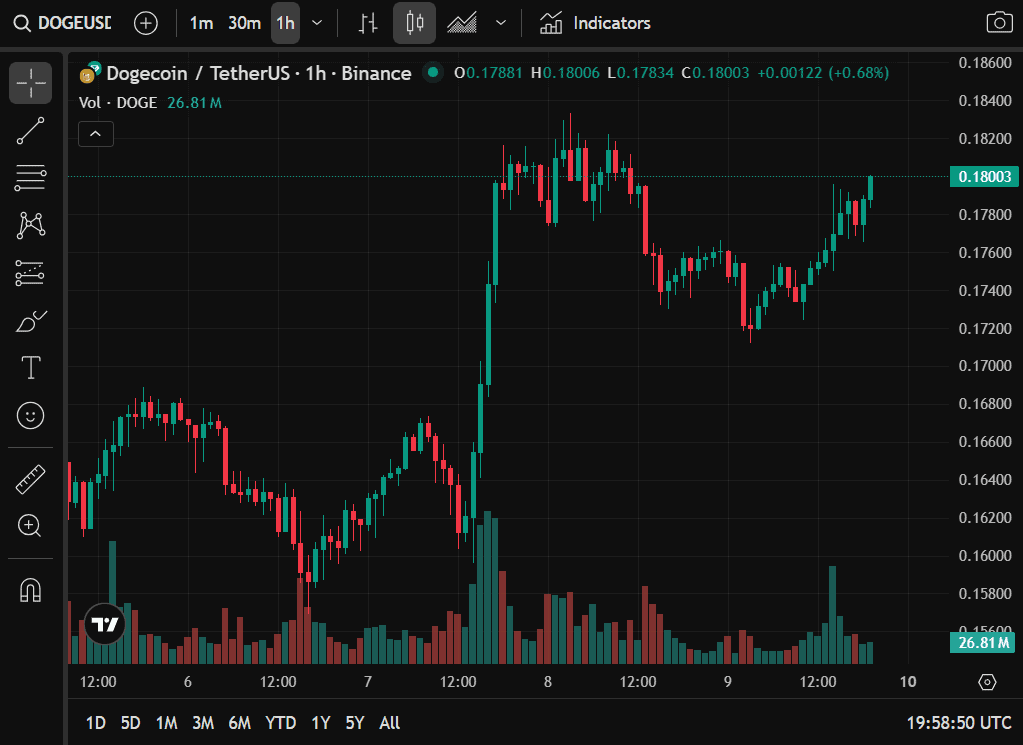
Task: Set date range to 5D
Action: [x=130, y=723]
